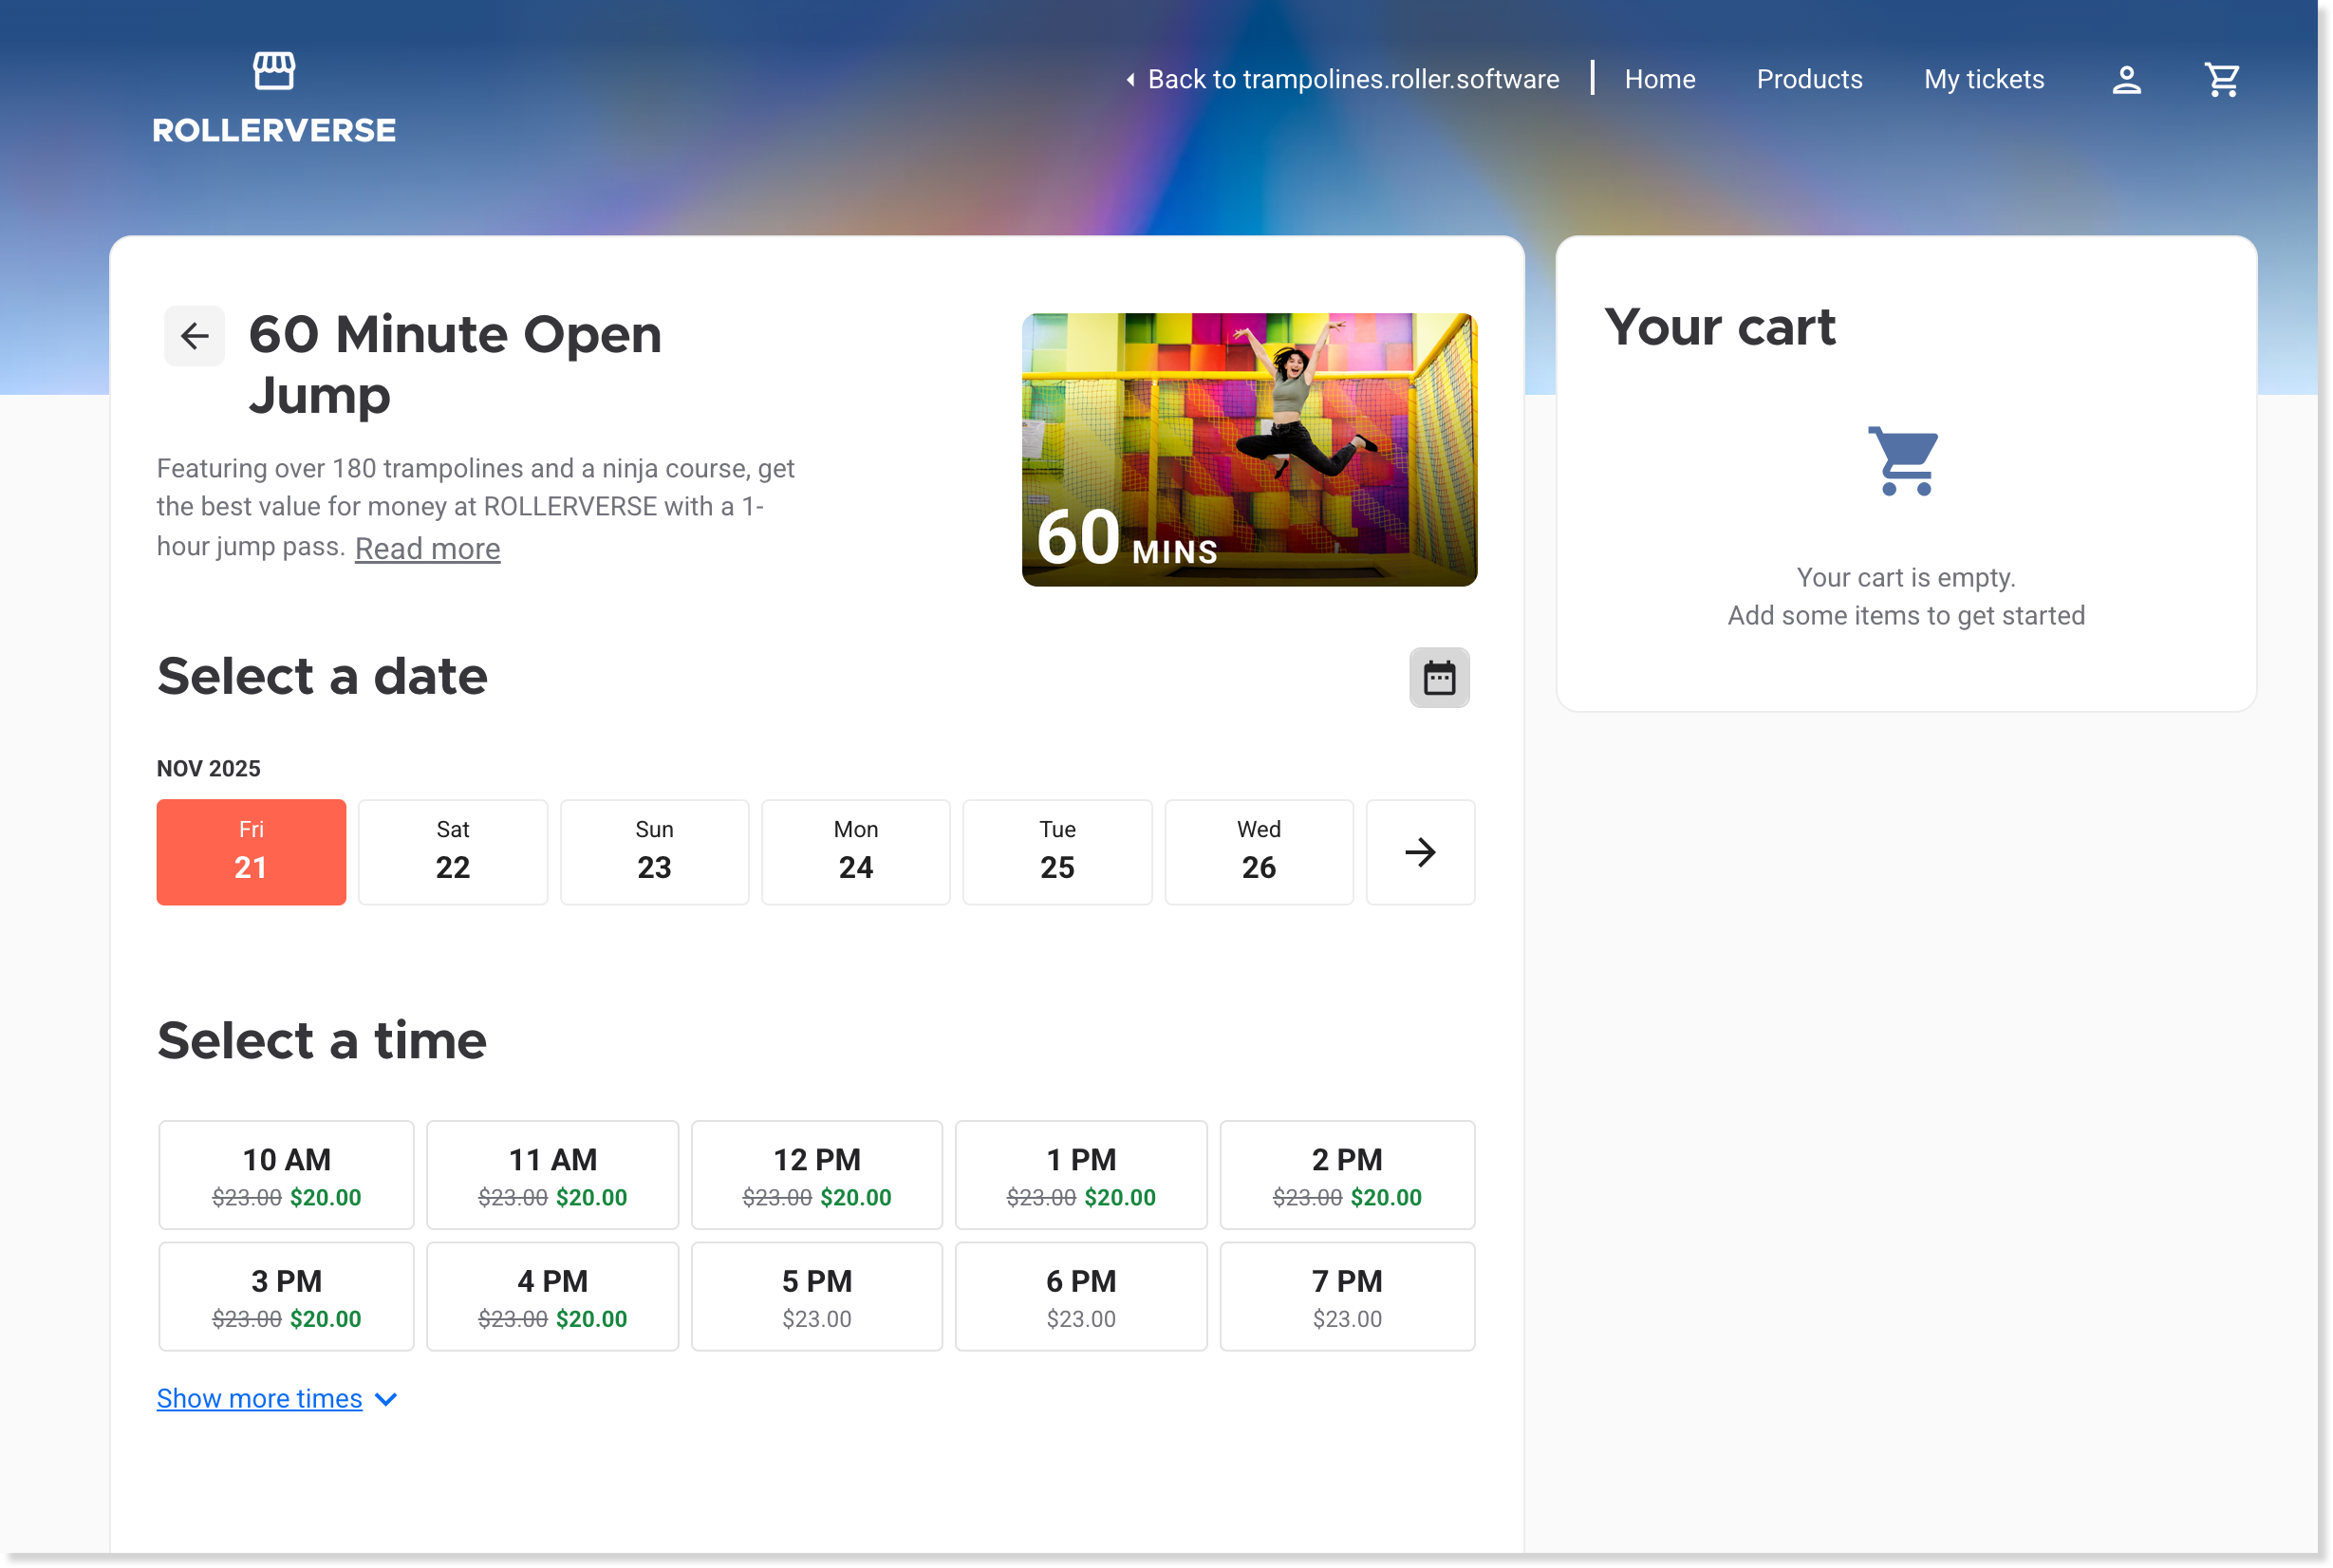This screenshot has width=2333, height=1568.
Task: Navigate to Home in header
Action: pyautogui.click(x=1659, y=79)
